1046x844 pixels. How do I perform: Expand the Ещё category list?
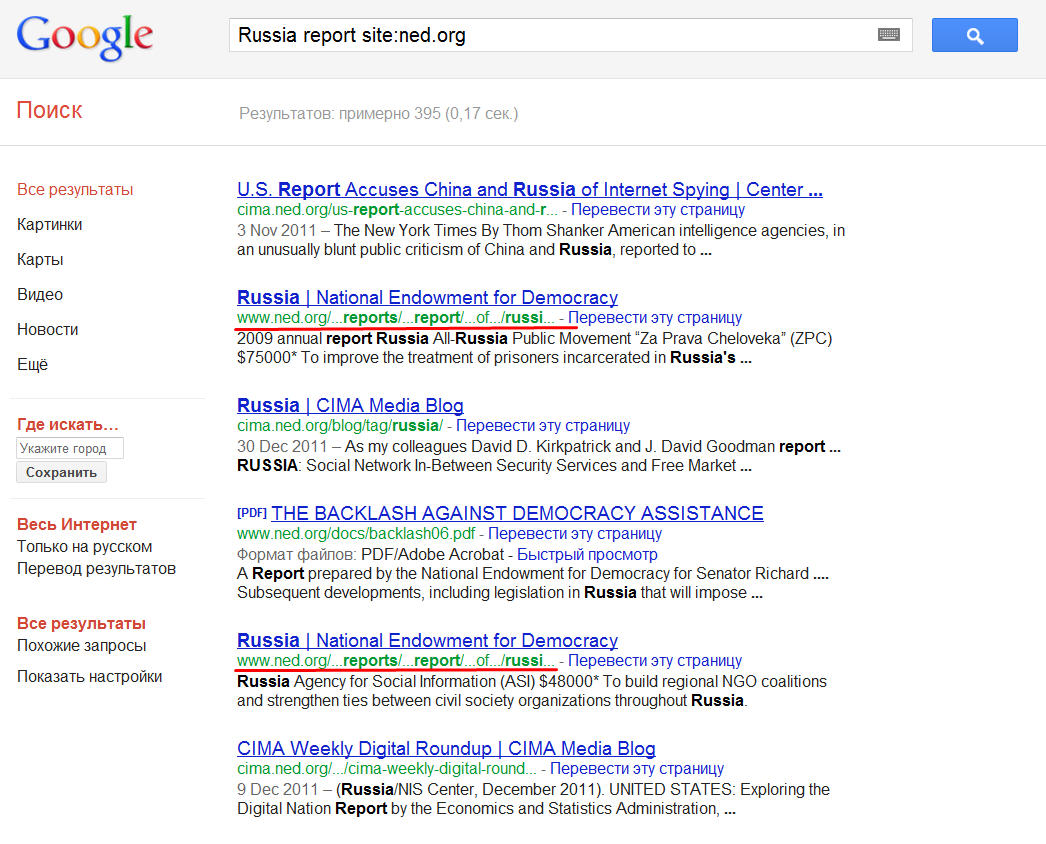[33, 364]
